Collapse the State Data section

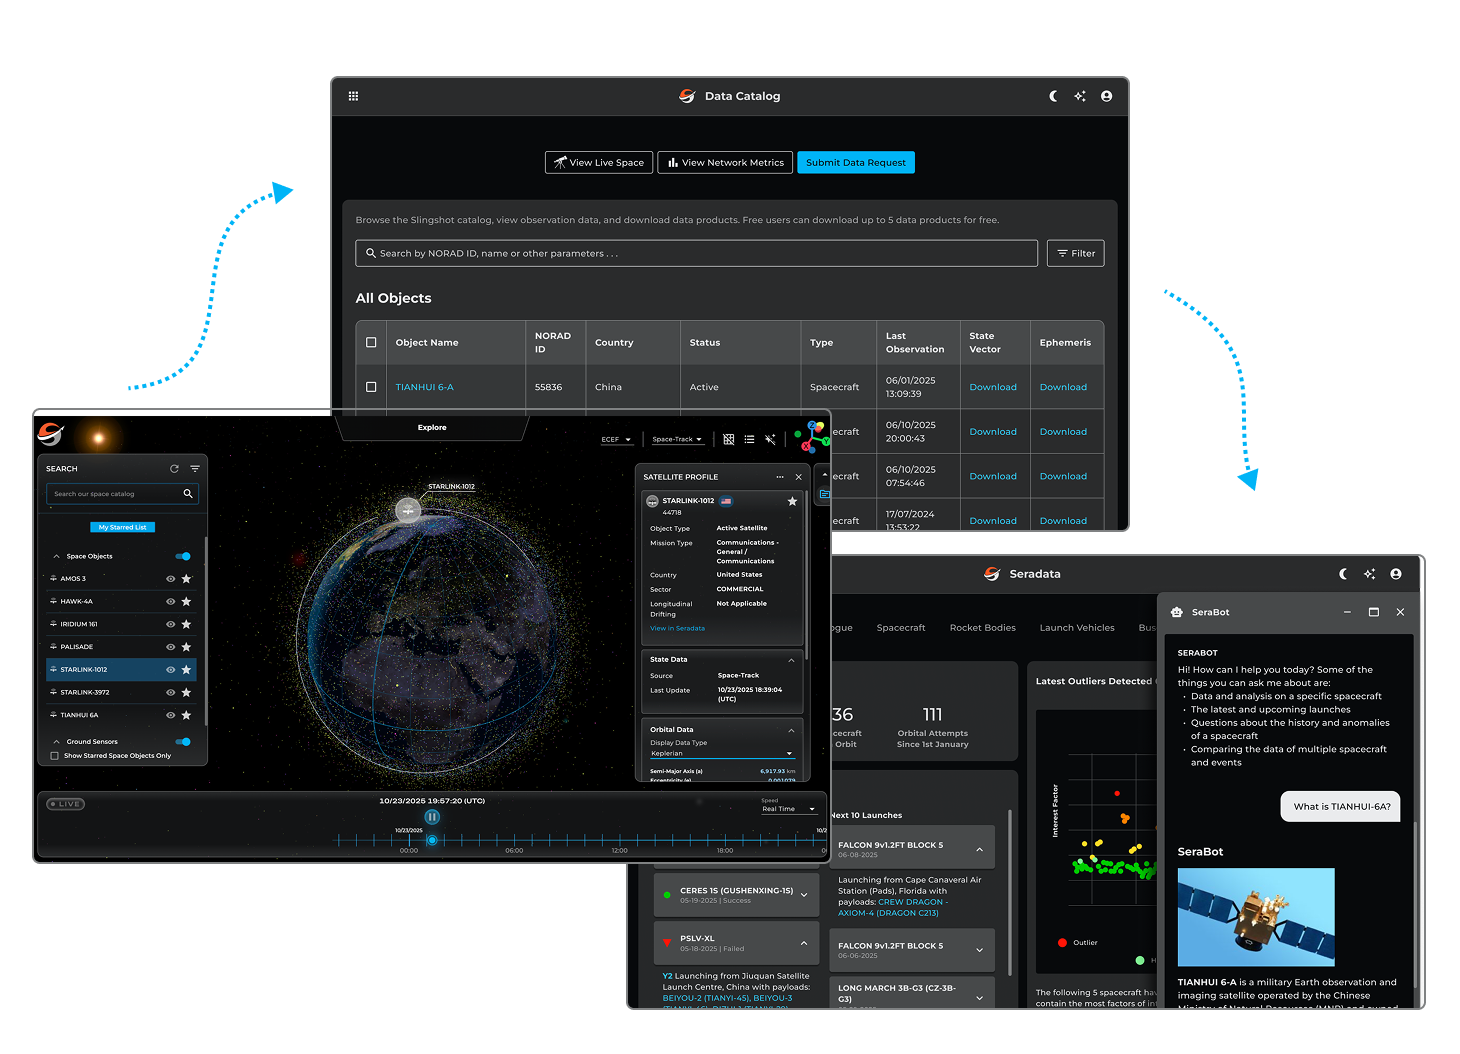(x=791, y=660)
